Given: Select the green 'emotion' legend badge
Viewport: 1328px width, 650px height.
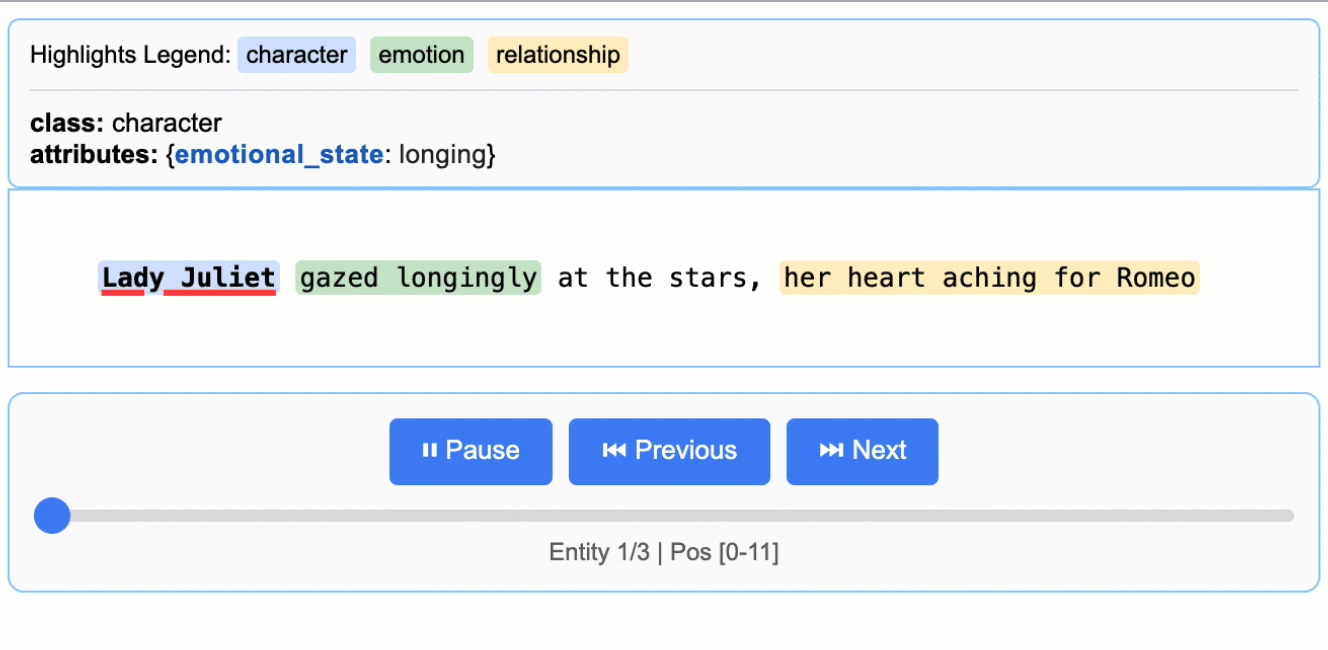Looking at the screenshot, I should coord(421,55).
